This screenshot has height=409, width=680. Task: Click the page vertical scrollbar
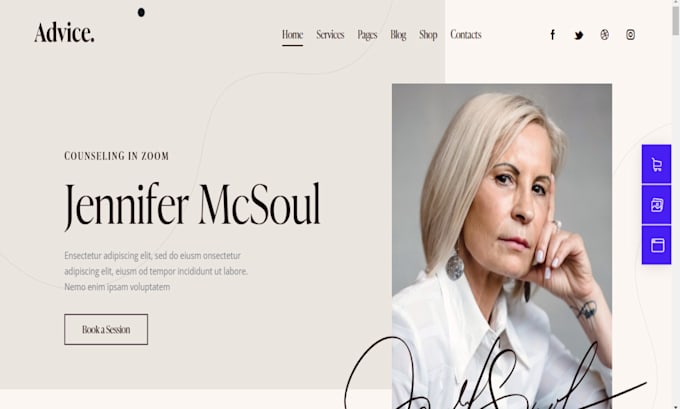675,204
